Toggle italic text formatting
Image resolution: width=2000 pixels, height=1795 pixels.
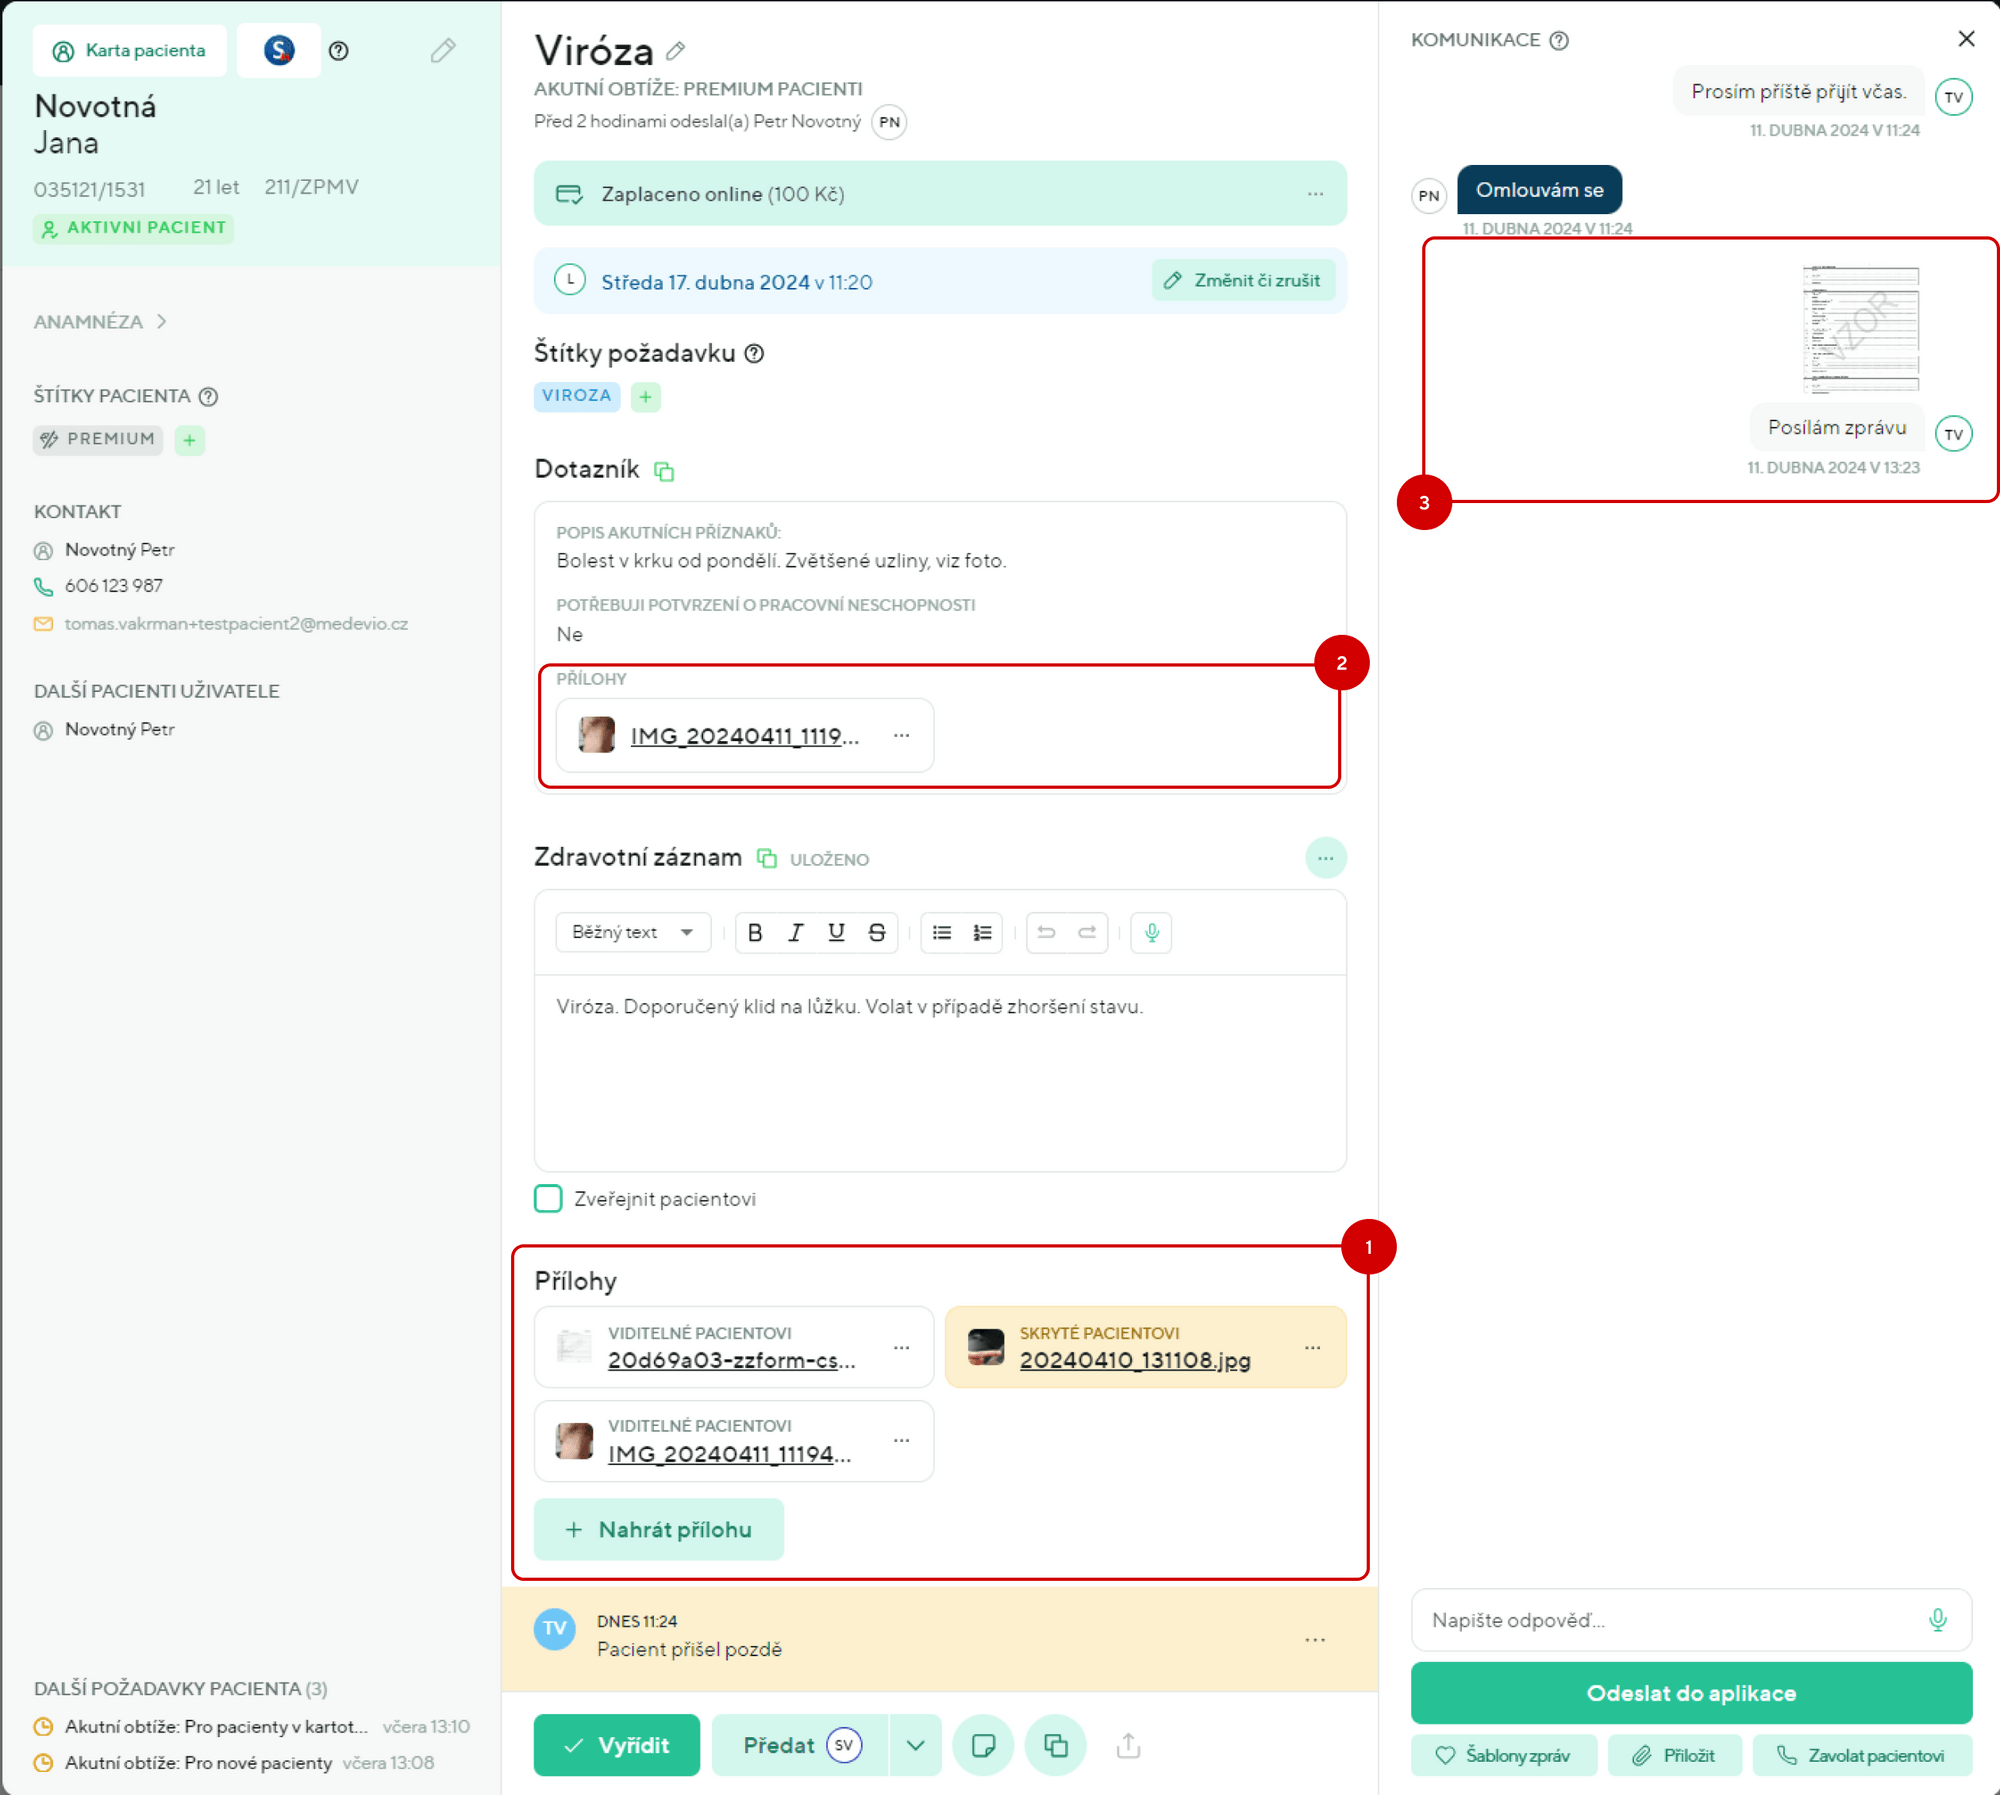796,933
